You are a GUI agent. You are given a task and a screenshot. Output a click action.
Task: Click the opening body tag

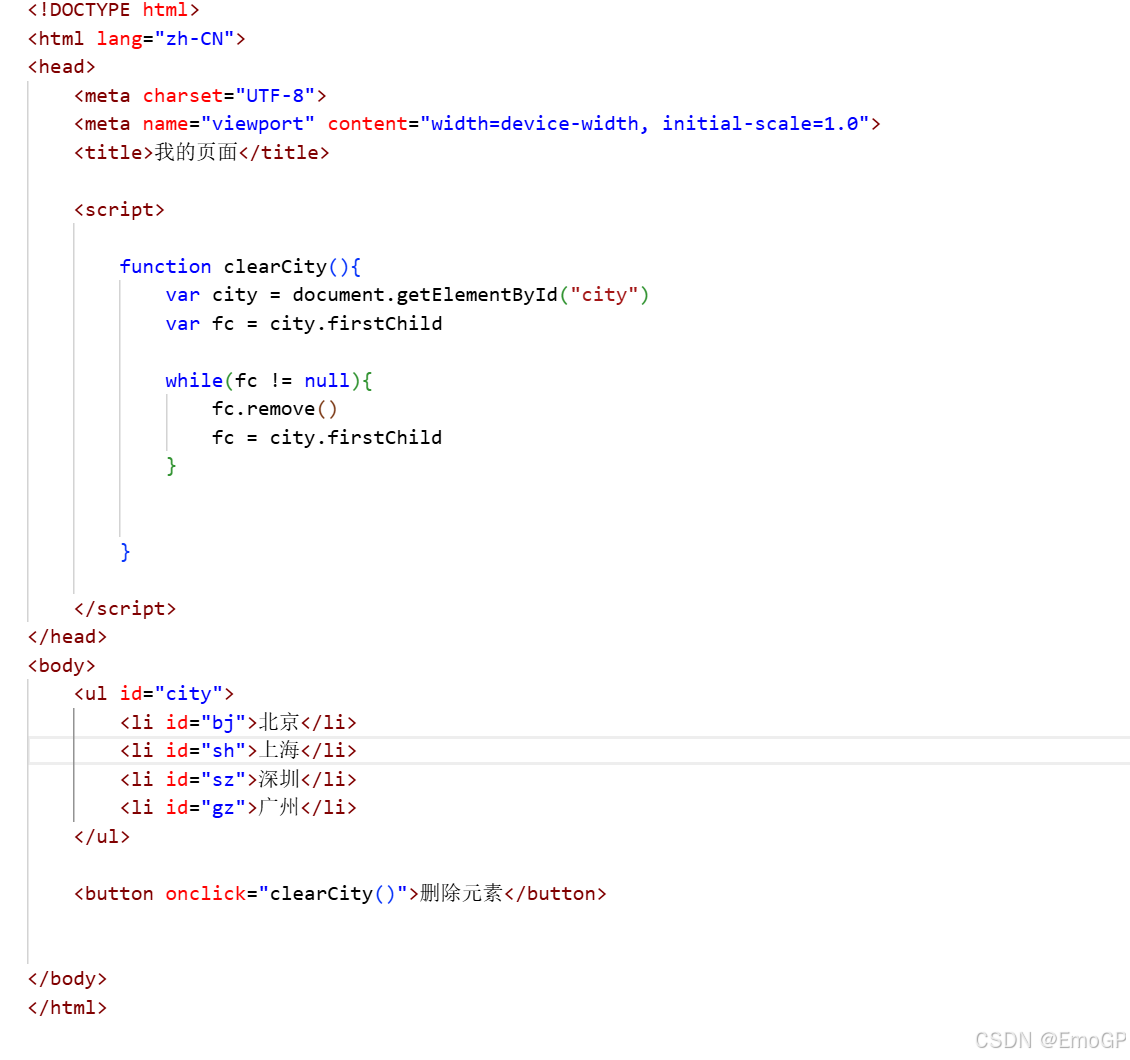pyautogui.click(x=61, y=666)
